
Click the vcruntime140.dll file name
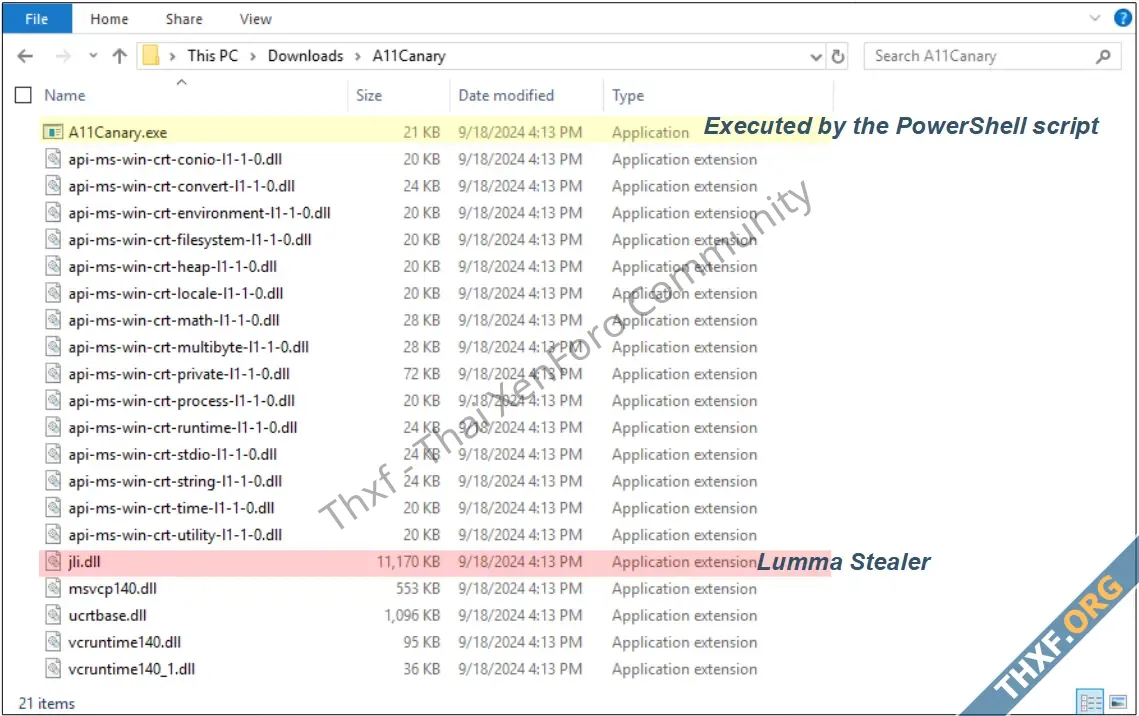(x=125, y=643)
